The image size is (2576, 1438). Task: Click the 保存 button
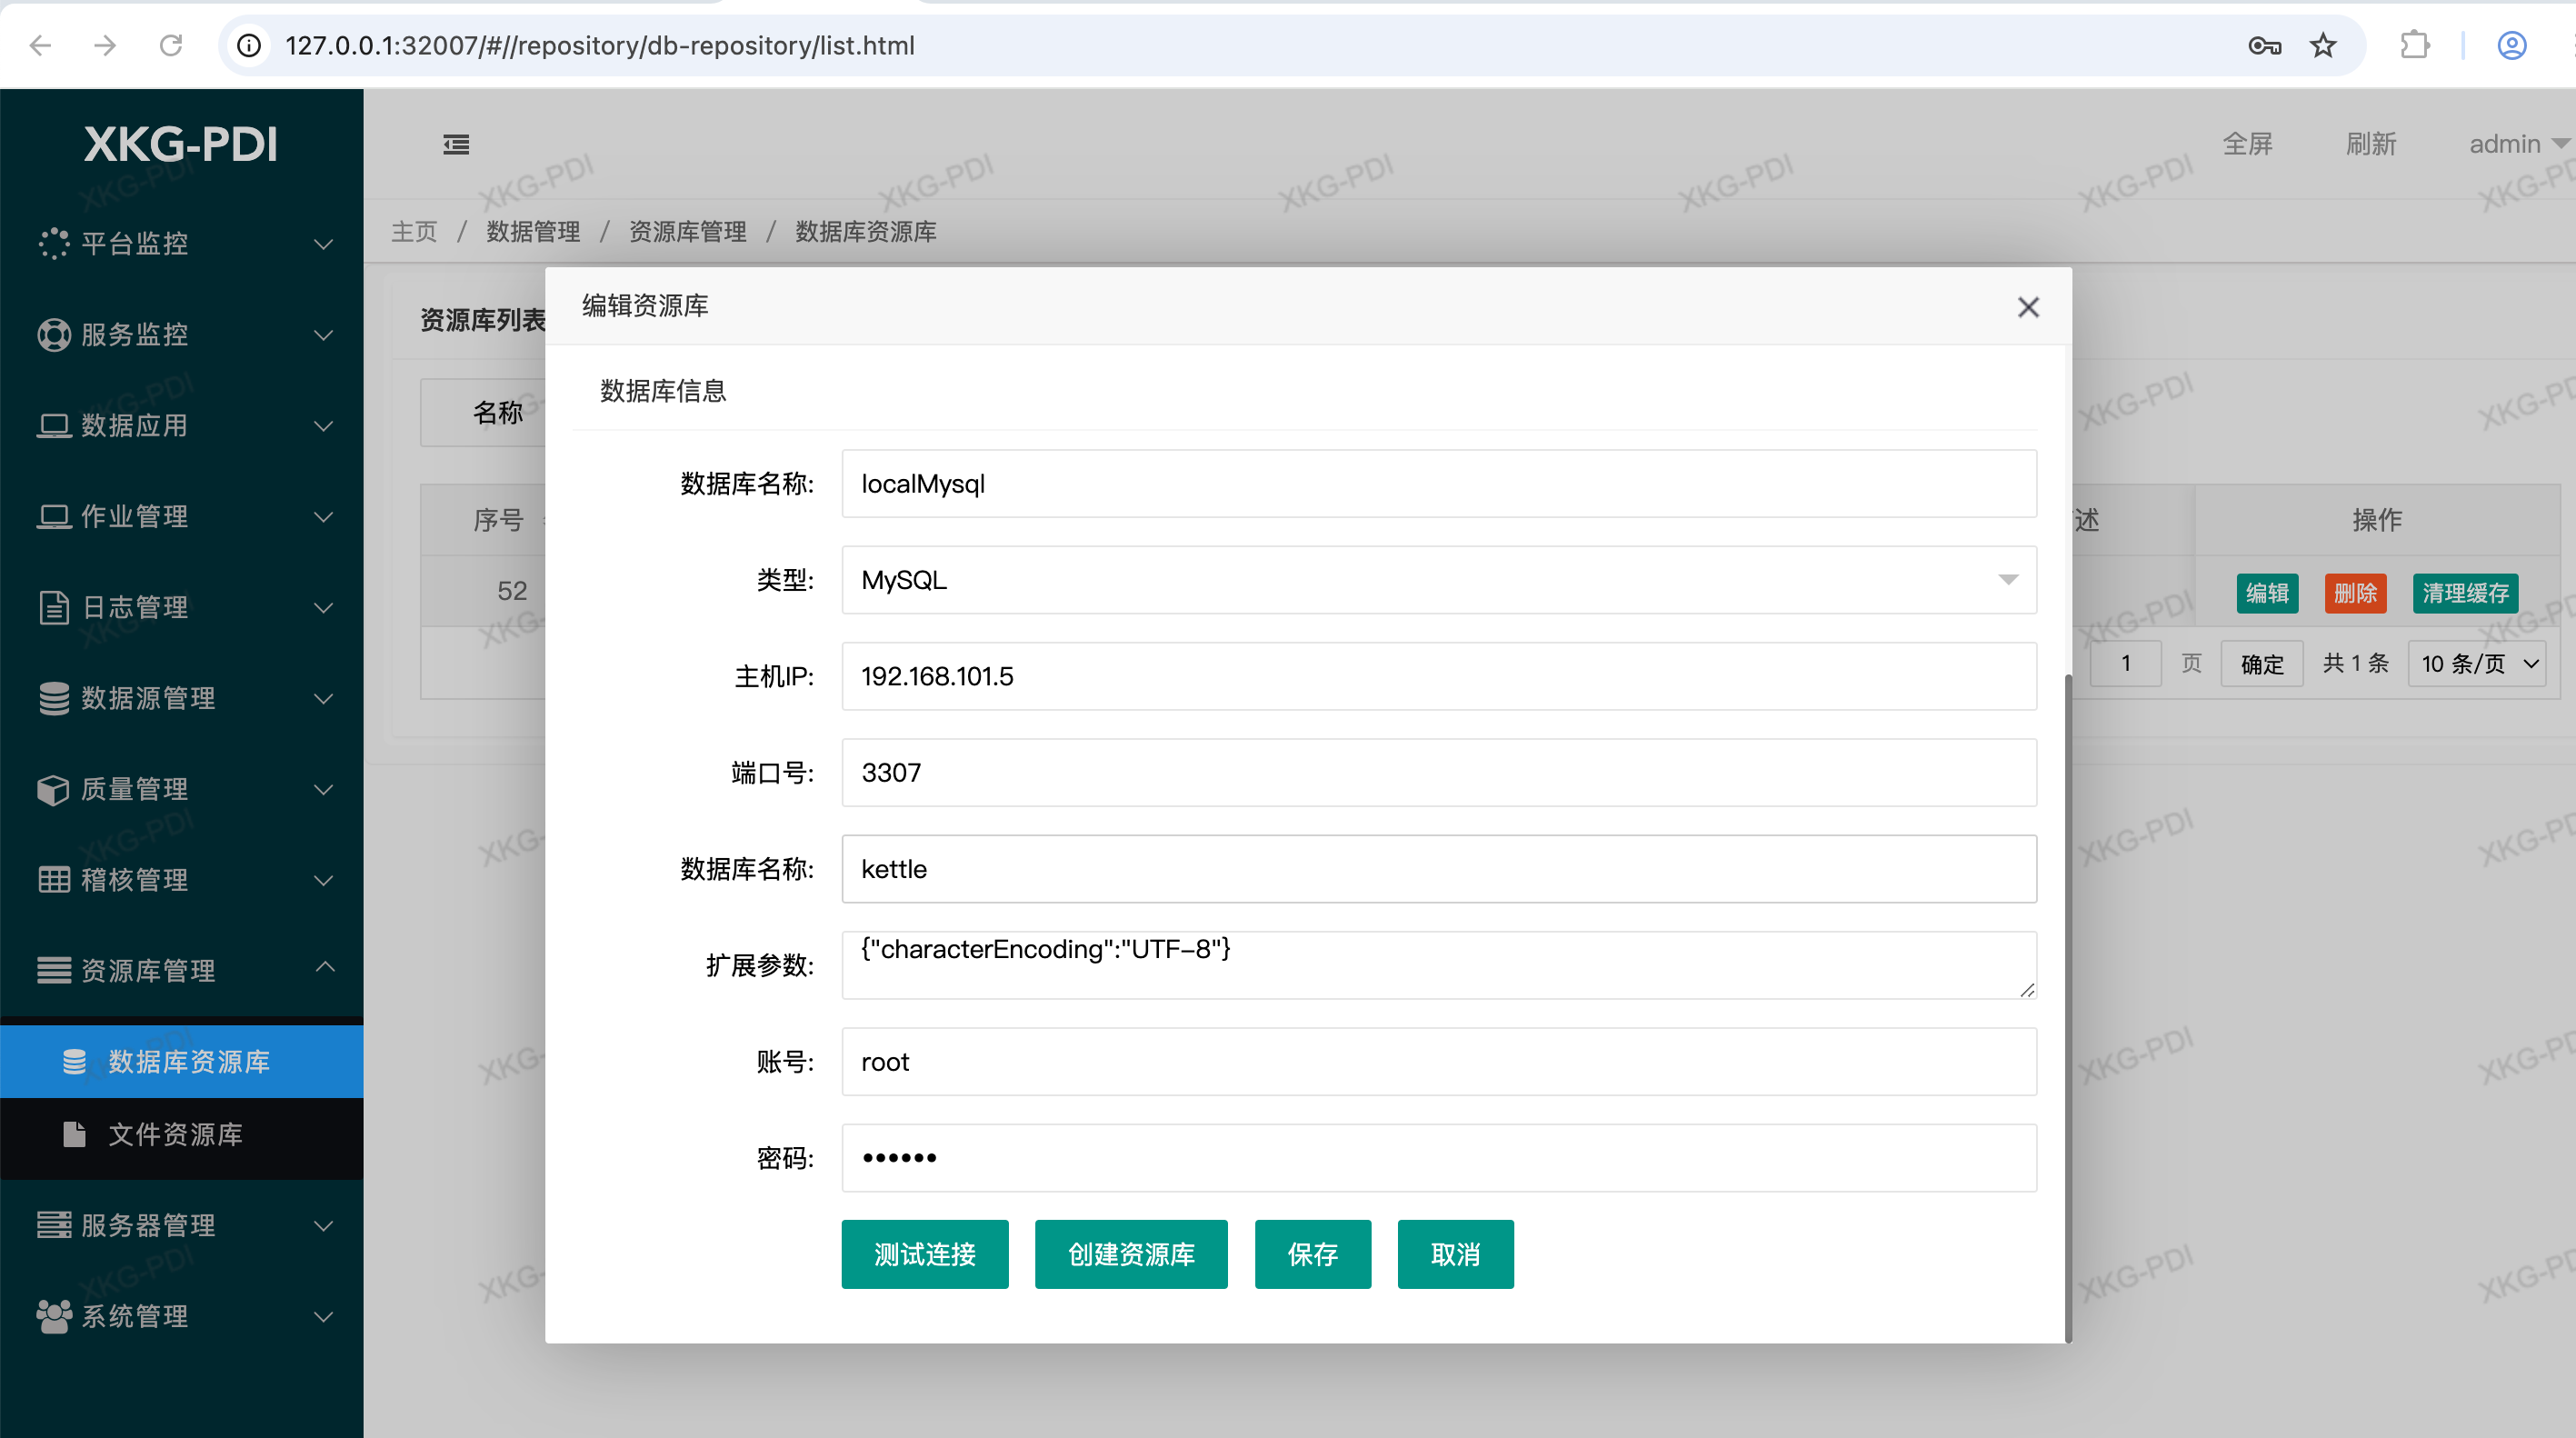tap(1312, 1254)
